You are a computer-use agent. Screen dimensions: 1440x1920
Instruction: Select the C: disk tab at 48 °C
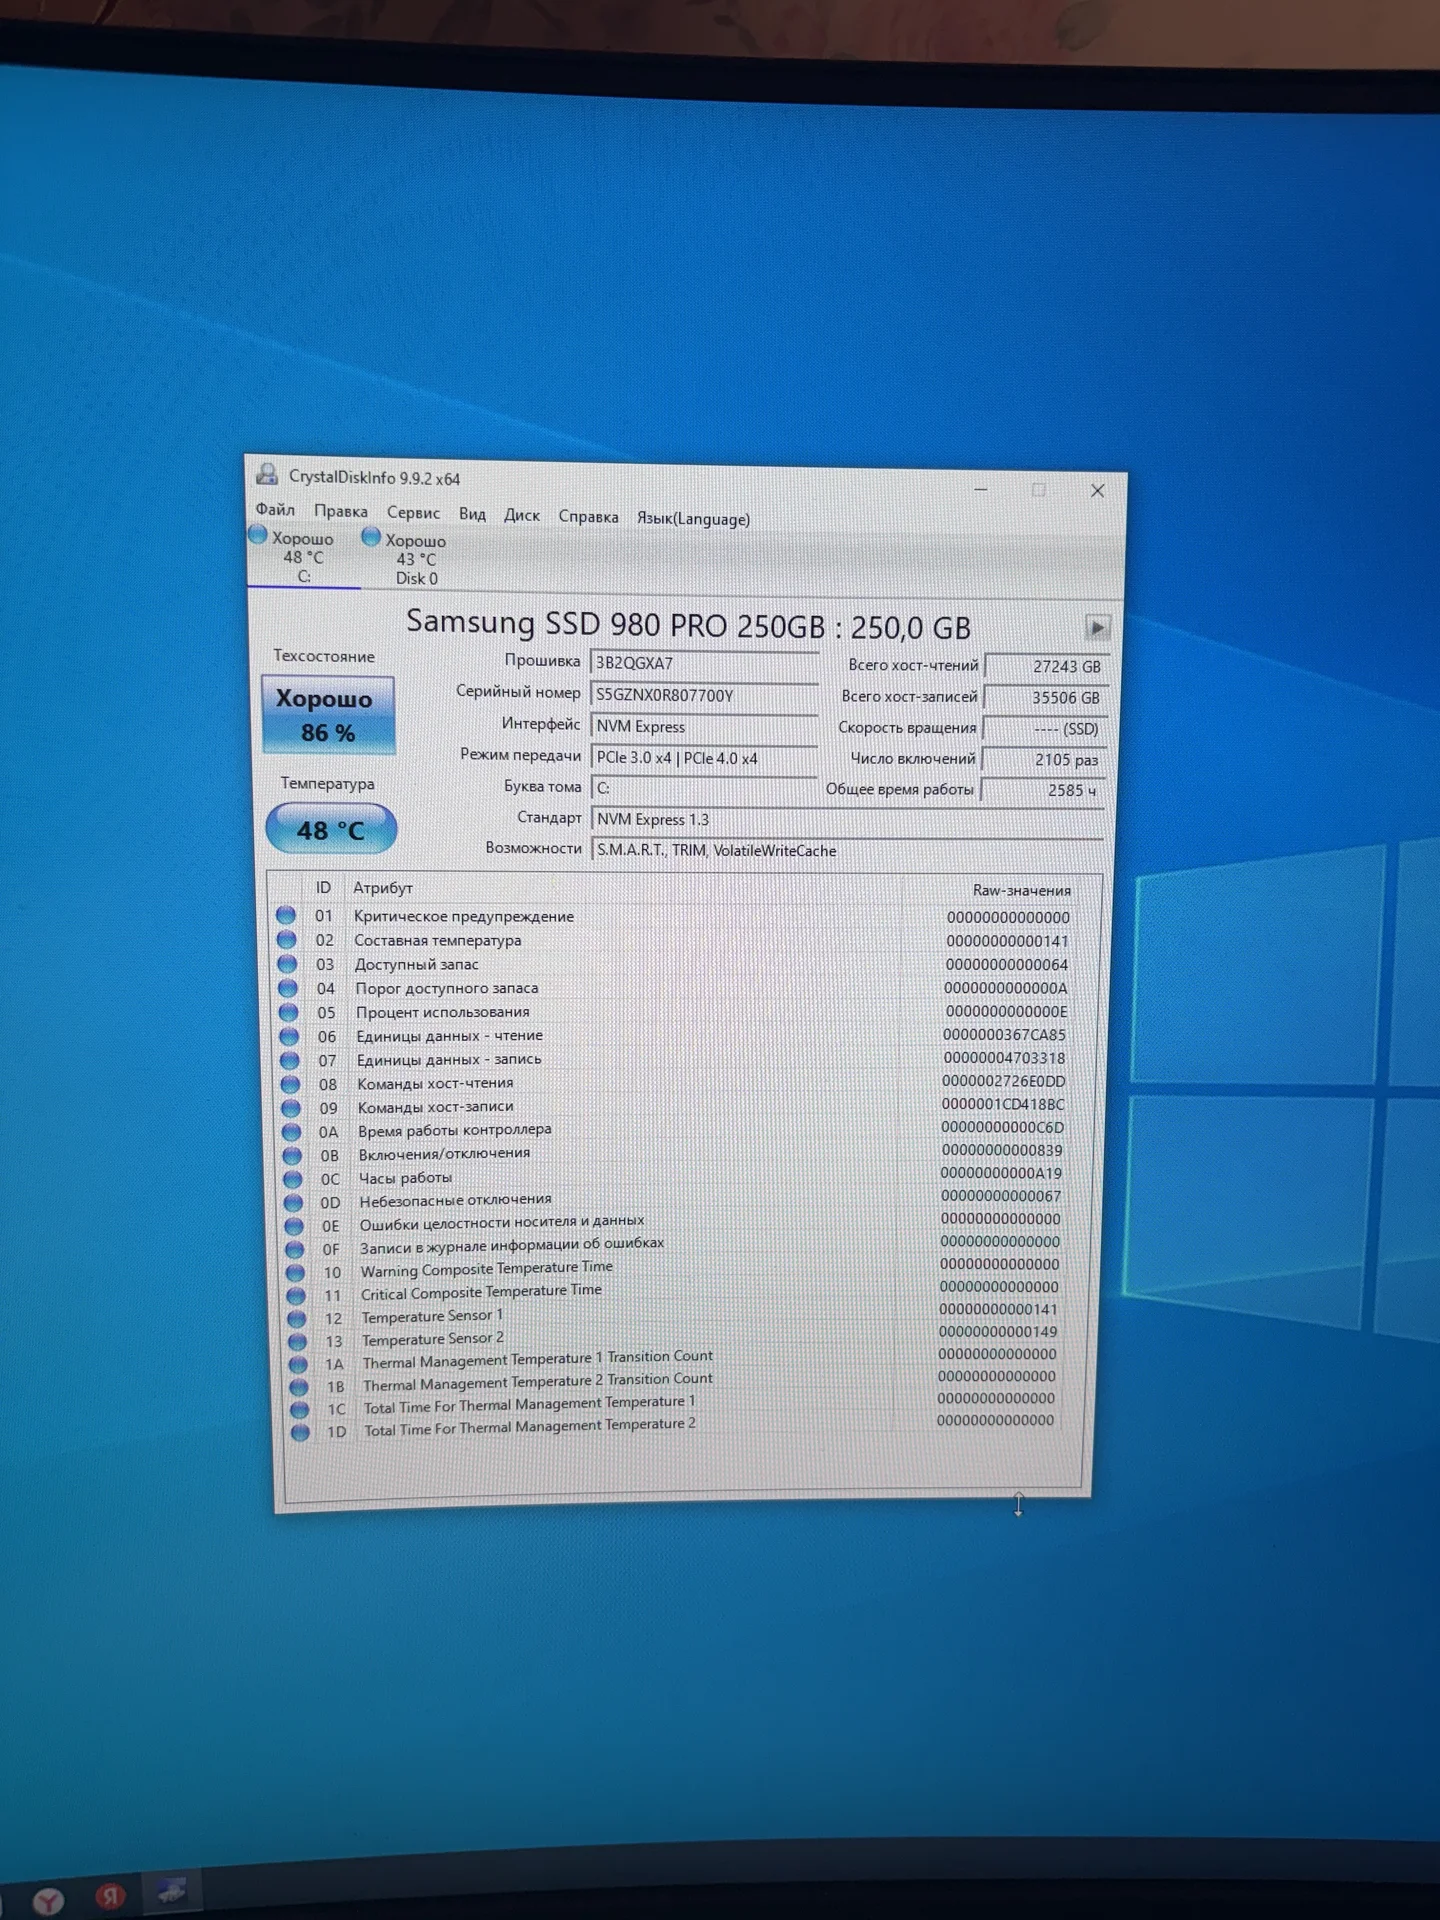tap(302, 557)
